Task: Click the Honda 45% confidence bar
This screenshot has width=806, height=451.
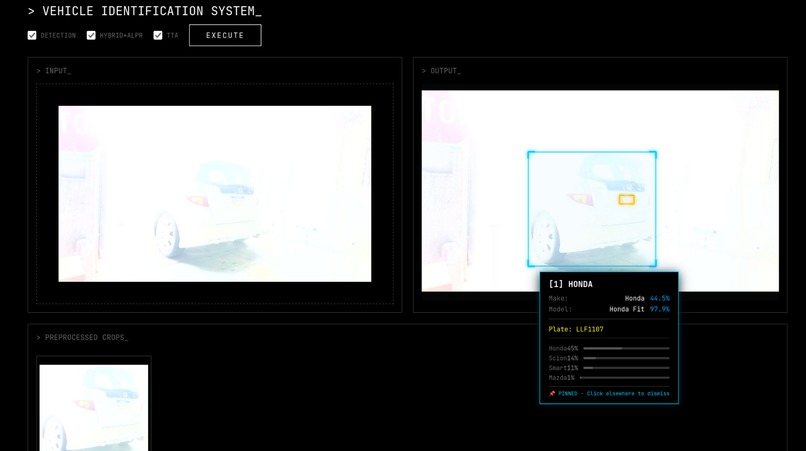Action: coord(626,349)
